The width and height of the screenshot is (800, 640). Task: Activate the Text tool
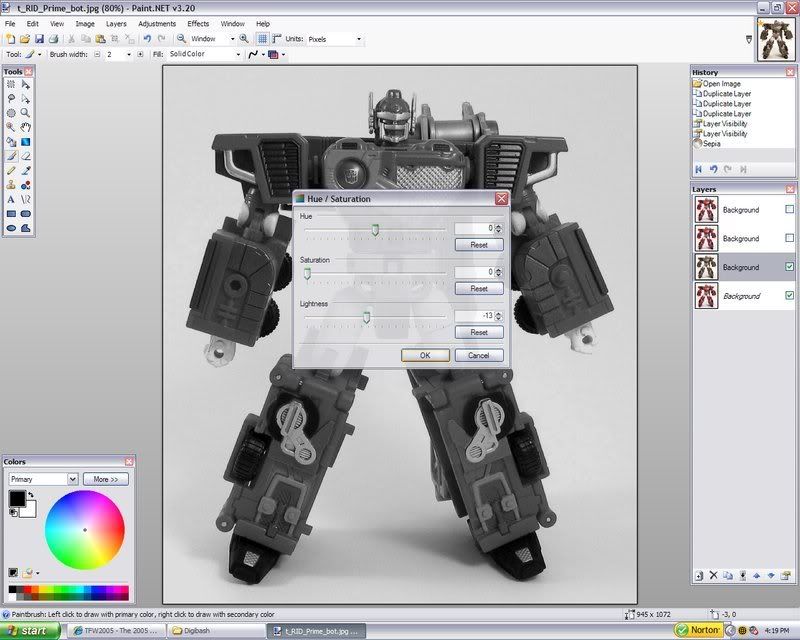point(11,200)
